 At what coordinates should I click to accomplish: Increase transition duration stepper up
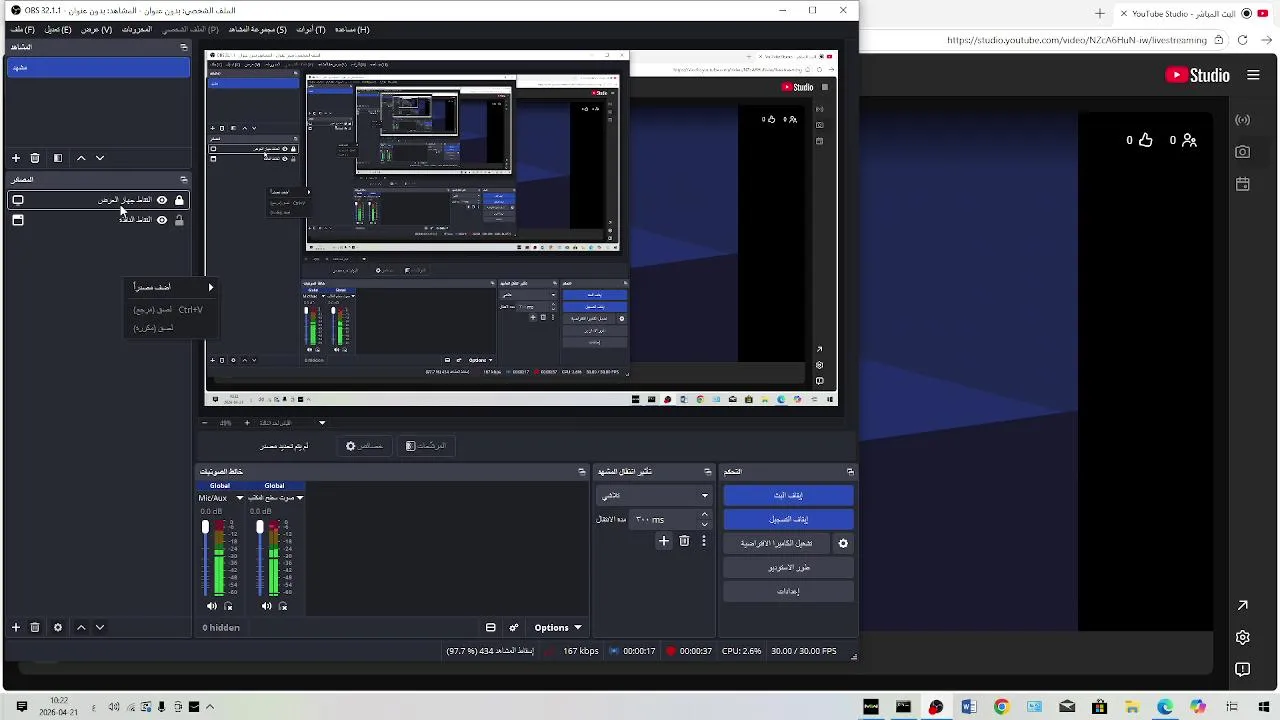pyautogui.click(x=704, y=515)
